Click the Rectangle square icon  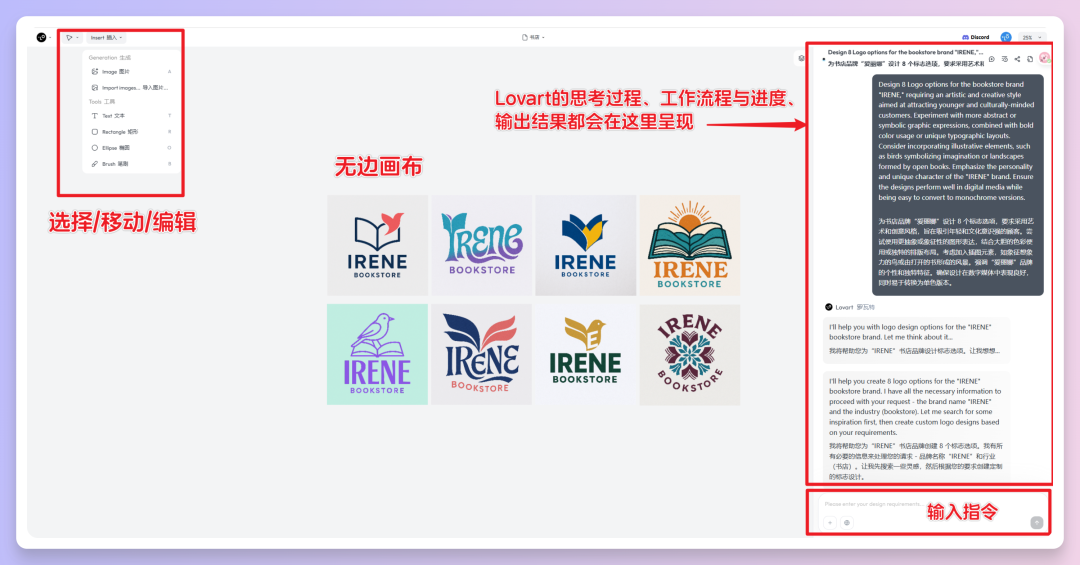click(x=94, y=132)
